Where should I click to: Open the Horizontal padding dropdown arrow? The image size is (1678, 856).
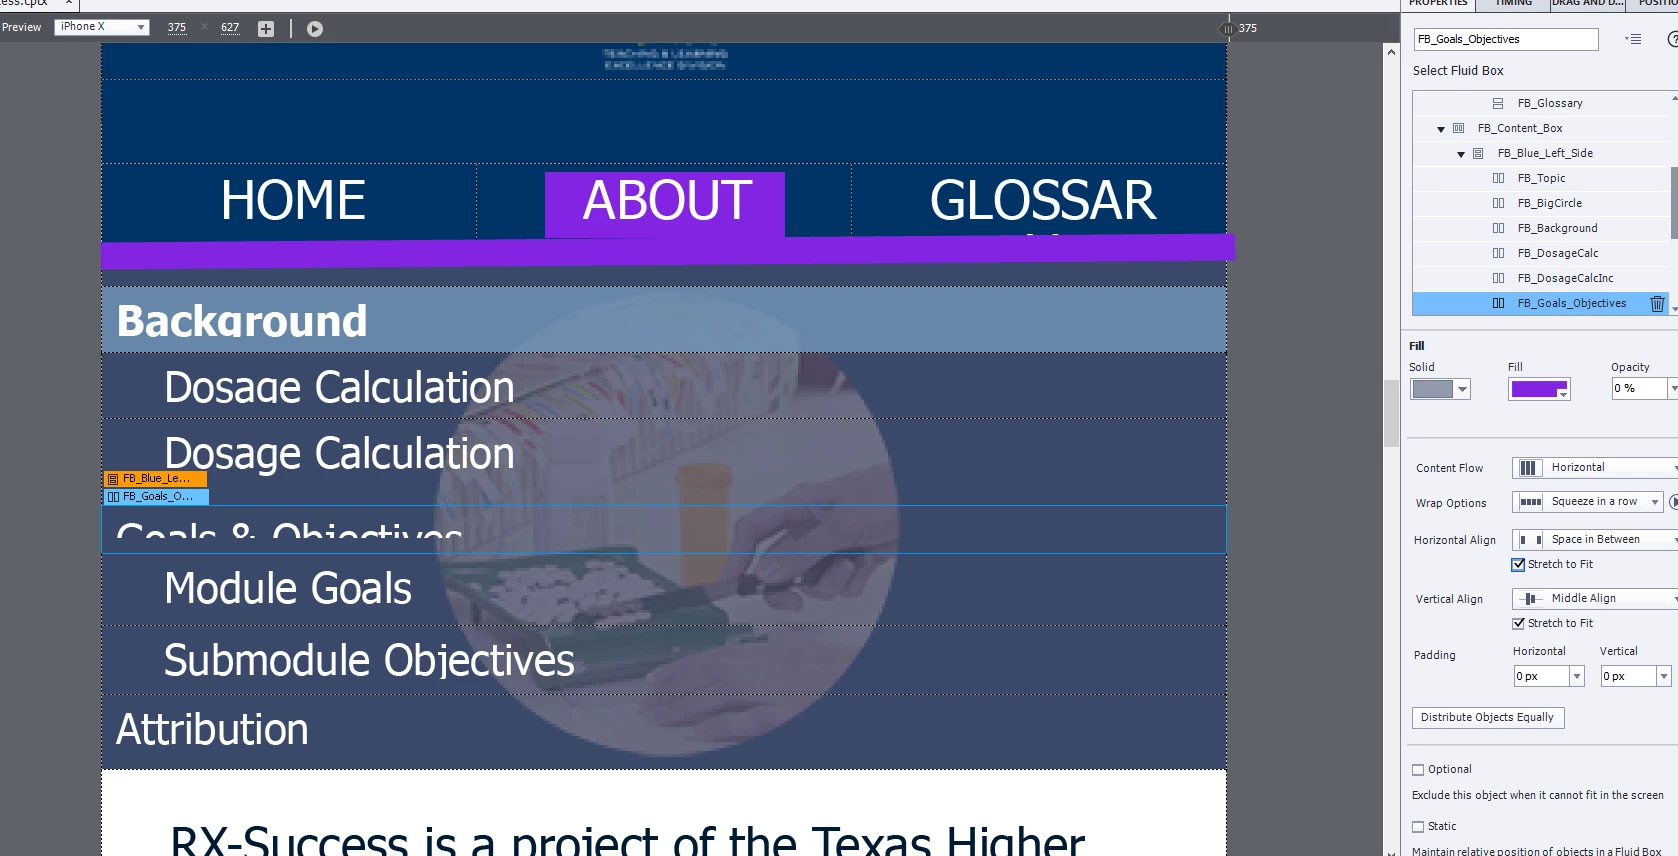[1577, 677]
